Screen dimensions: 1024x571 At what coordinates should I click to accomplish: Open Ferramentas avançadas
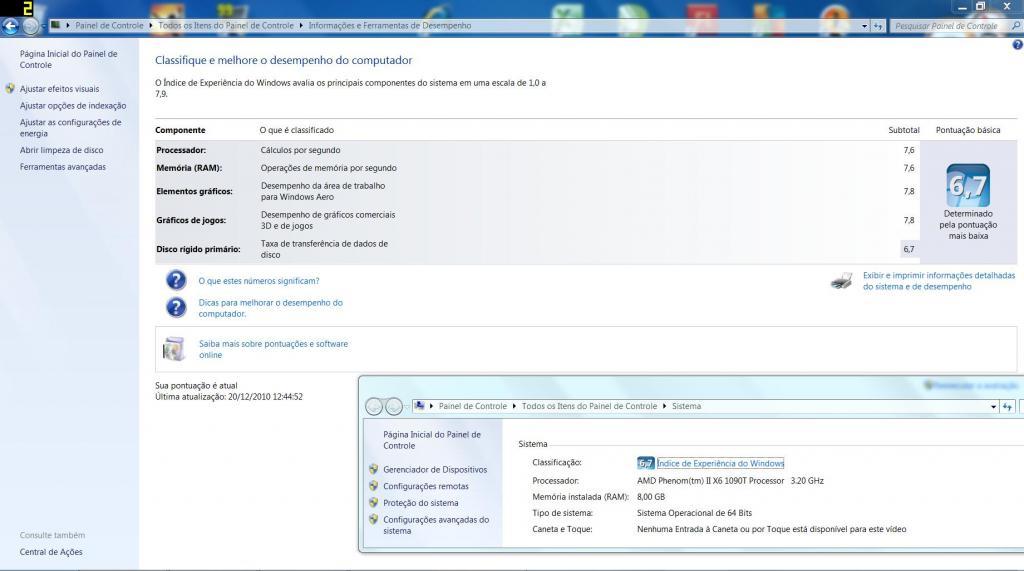(x=63, y=167)
